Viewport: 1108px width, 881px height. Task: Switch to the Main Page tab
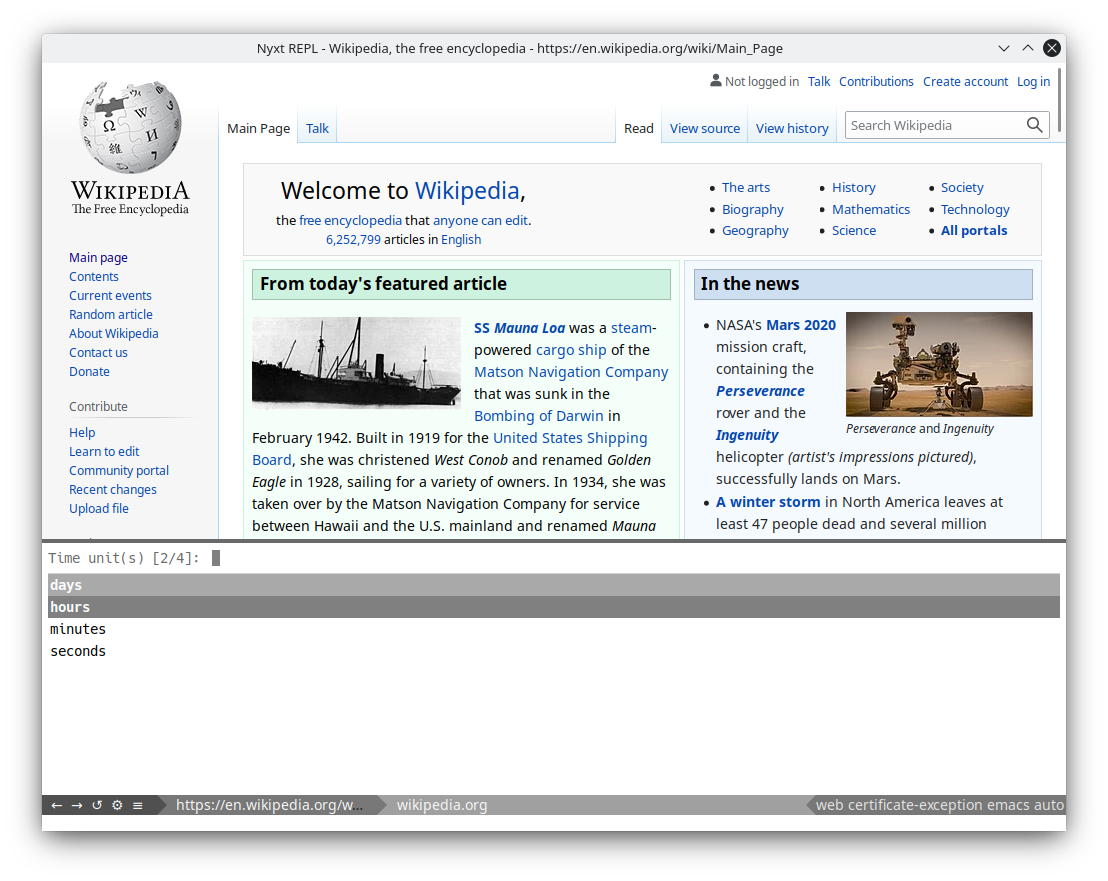tap(259, 129)
